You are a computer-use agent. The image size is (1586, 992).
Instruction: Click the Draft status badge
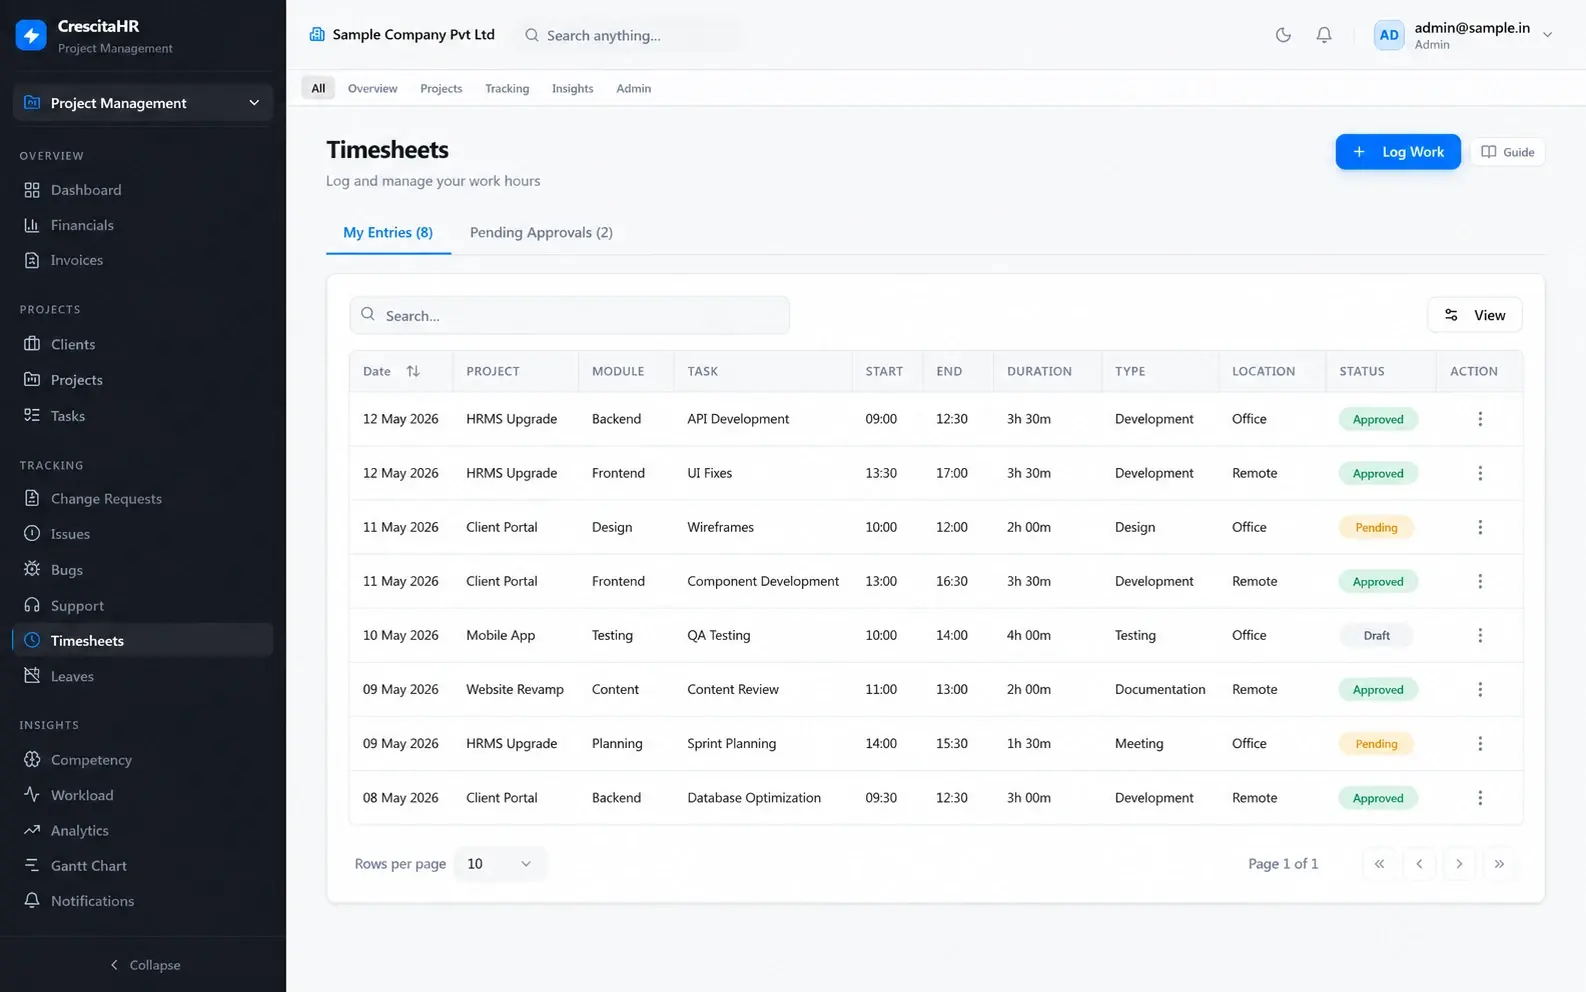point(1376,636)
